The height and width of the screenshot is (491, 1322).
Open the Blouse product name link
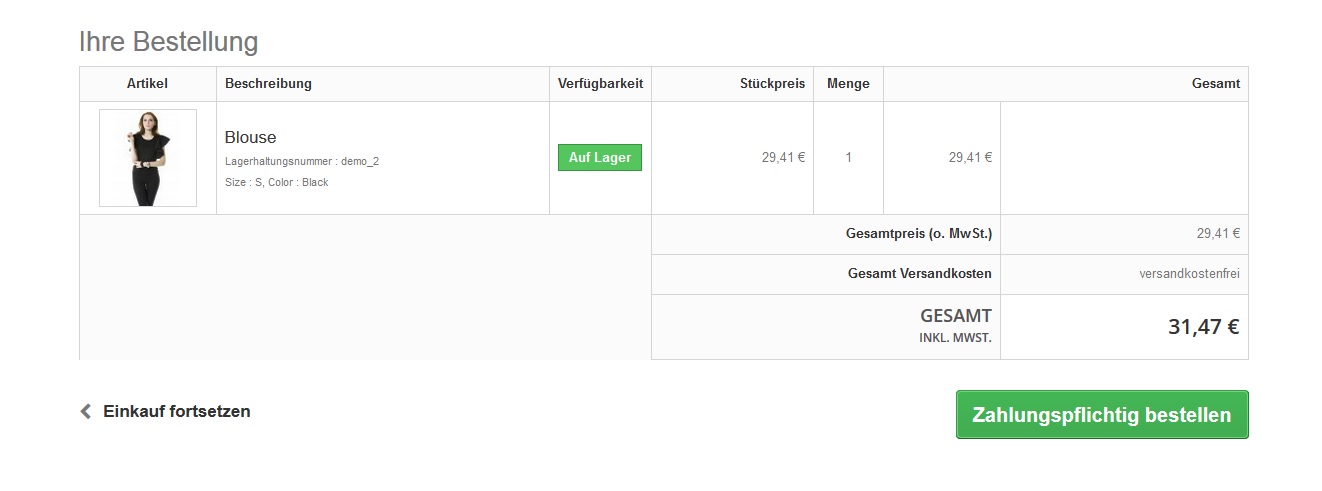[251, 137]
